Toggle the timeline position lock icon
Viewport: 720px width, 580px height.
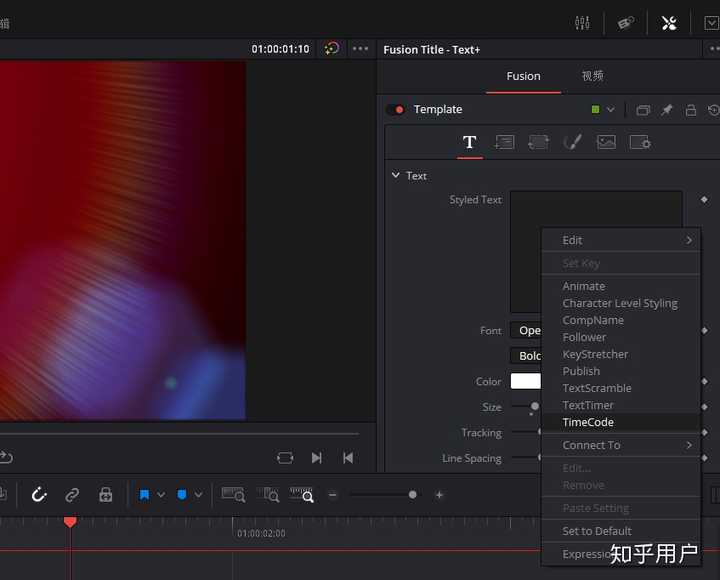(x=105, y=494)
